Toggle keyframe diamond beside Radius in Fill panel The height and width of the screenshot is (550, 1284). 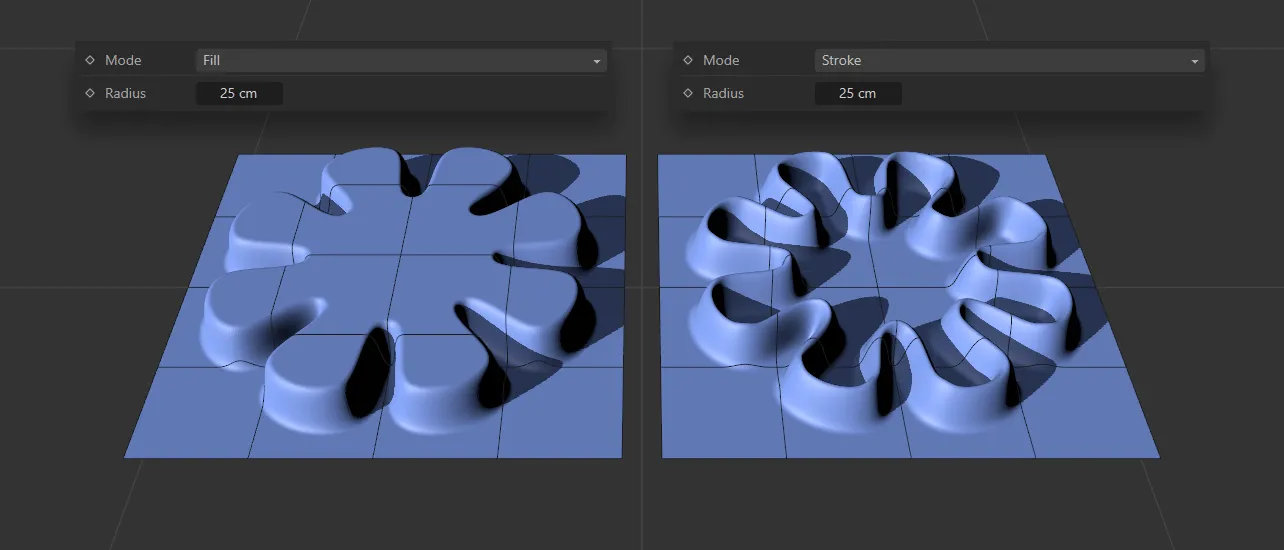tap(90, 93)
